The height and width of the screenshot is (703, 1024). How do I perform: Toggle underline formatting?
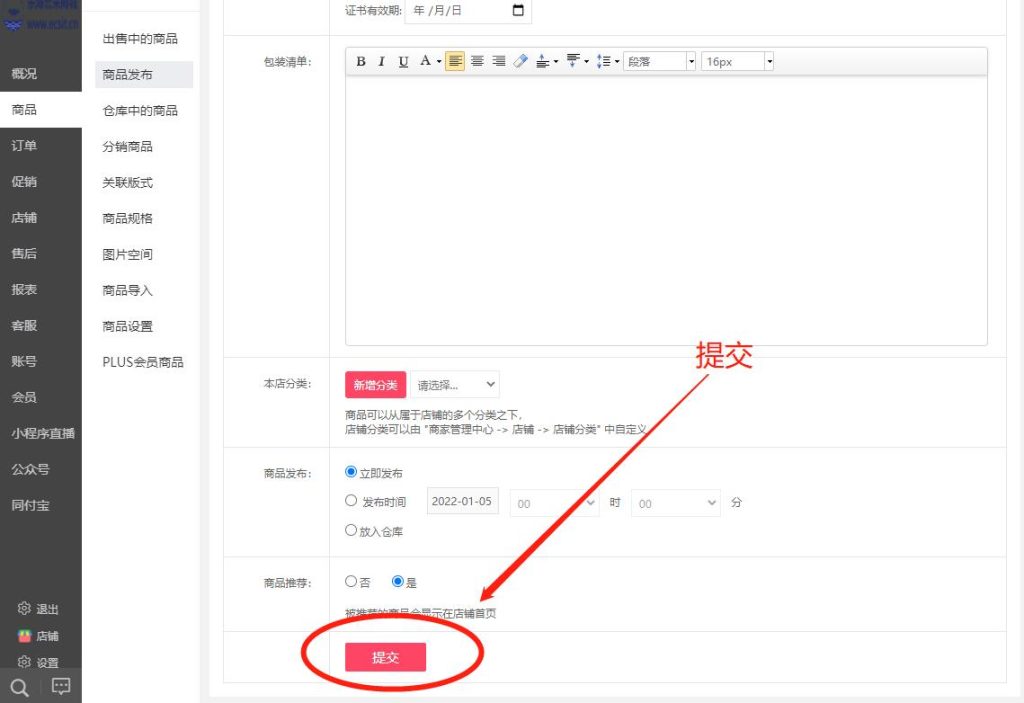pos(402,61)
